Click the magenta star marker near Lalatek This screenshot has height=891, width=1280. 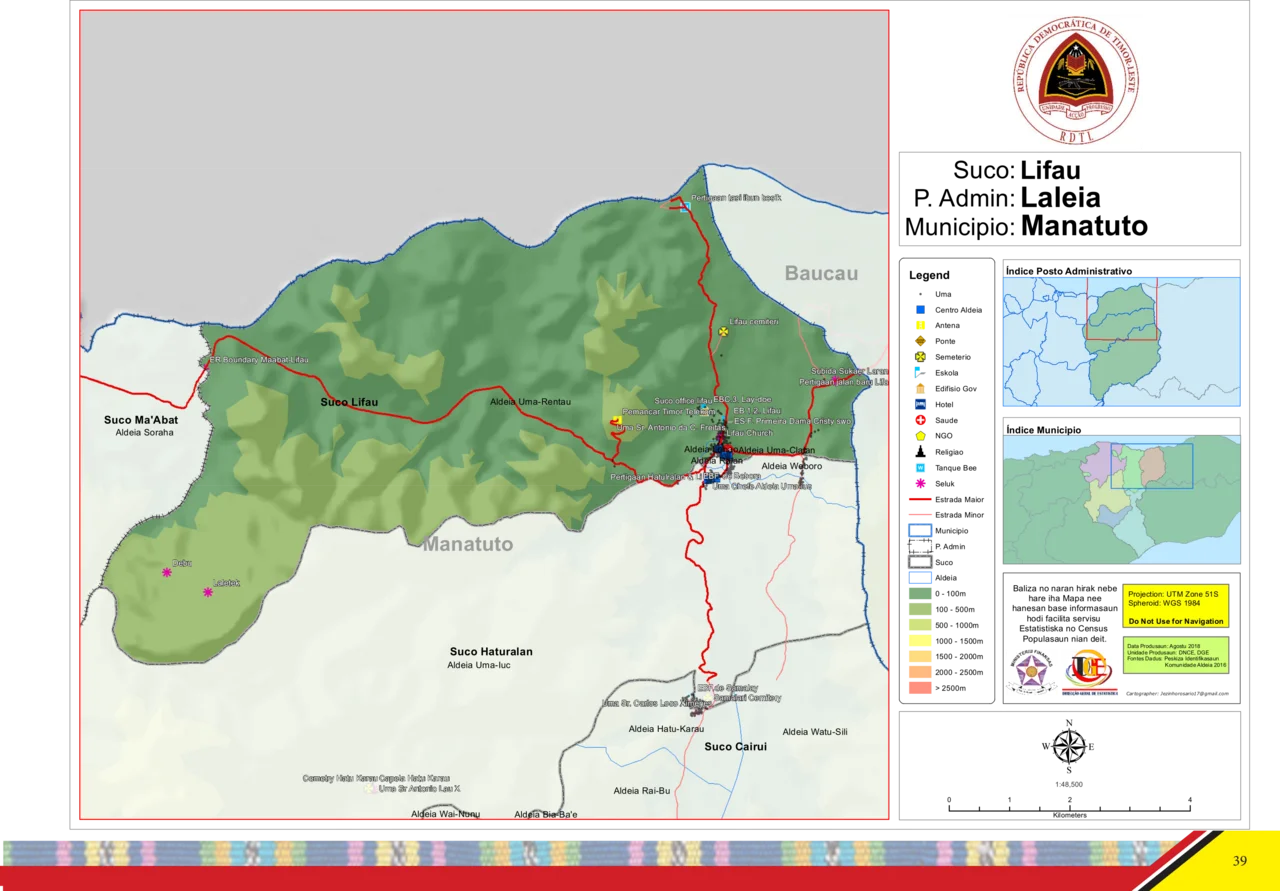[x=208, y=592]
